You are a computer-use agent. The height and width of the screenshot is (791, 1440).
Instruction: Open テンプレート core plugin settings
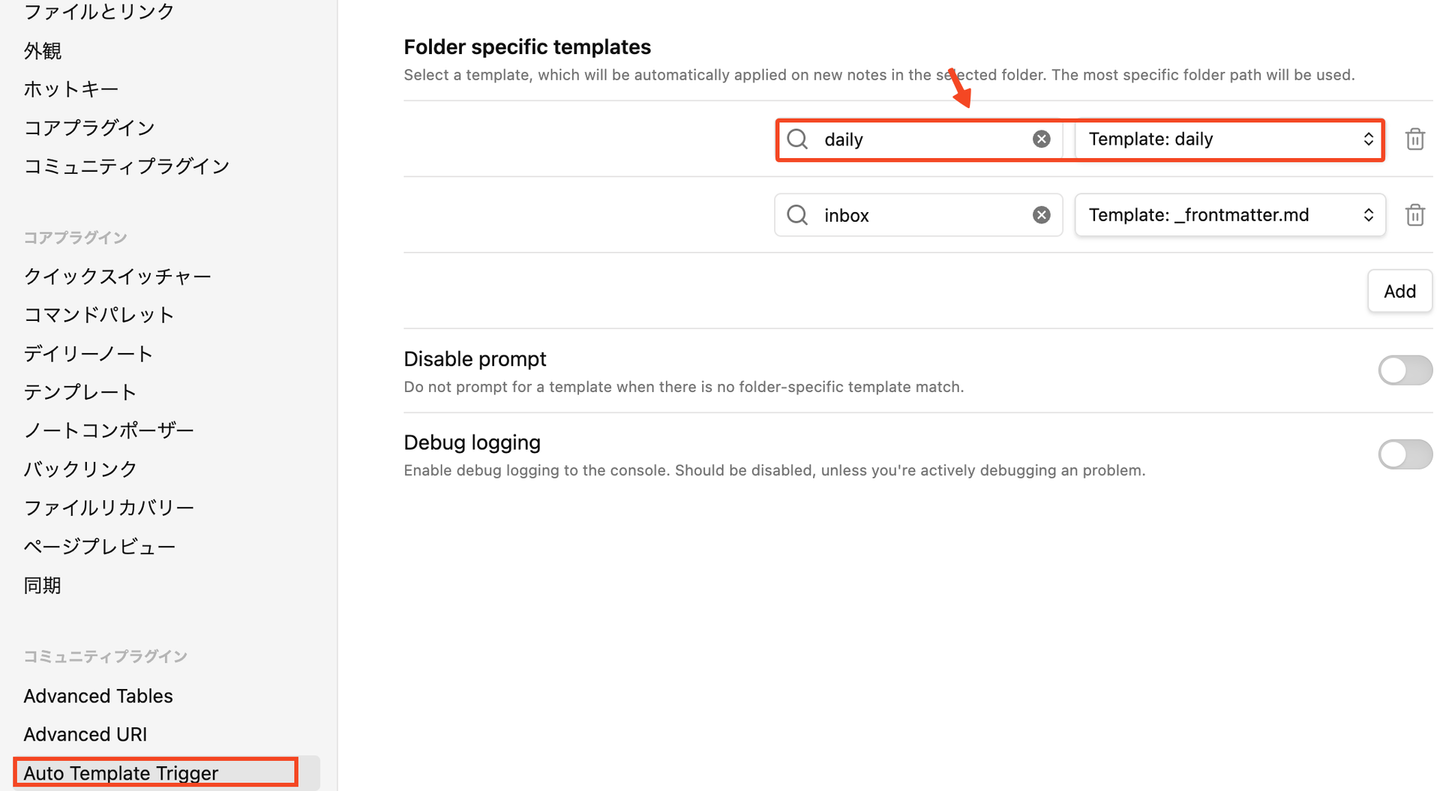80,392
